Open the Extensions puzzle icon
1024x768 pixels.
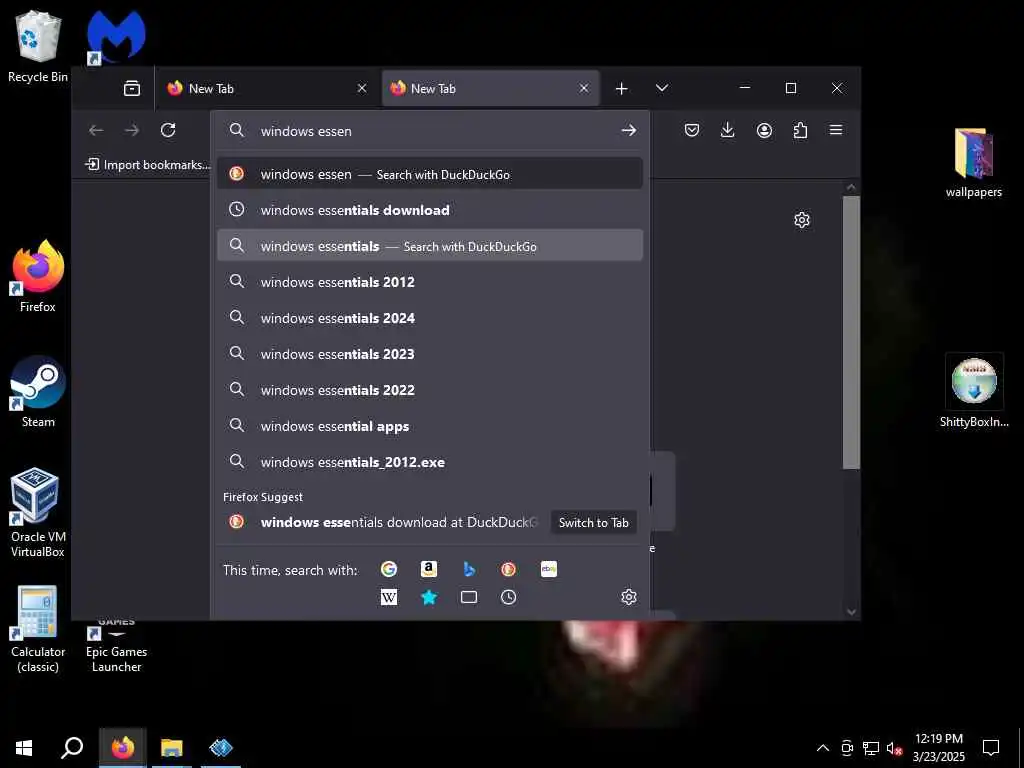point(800,131)
